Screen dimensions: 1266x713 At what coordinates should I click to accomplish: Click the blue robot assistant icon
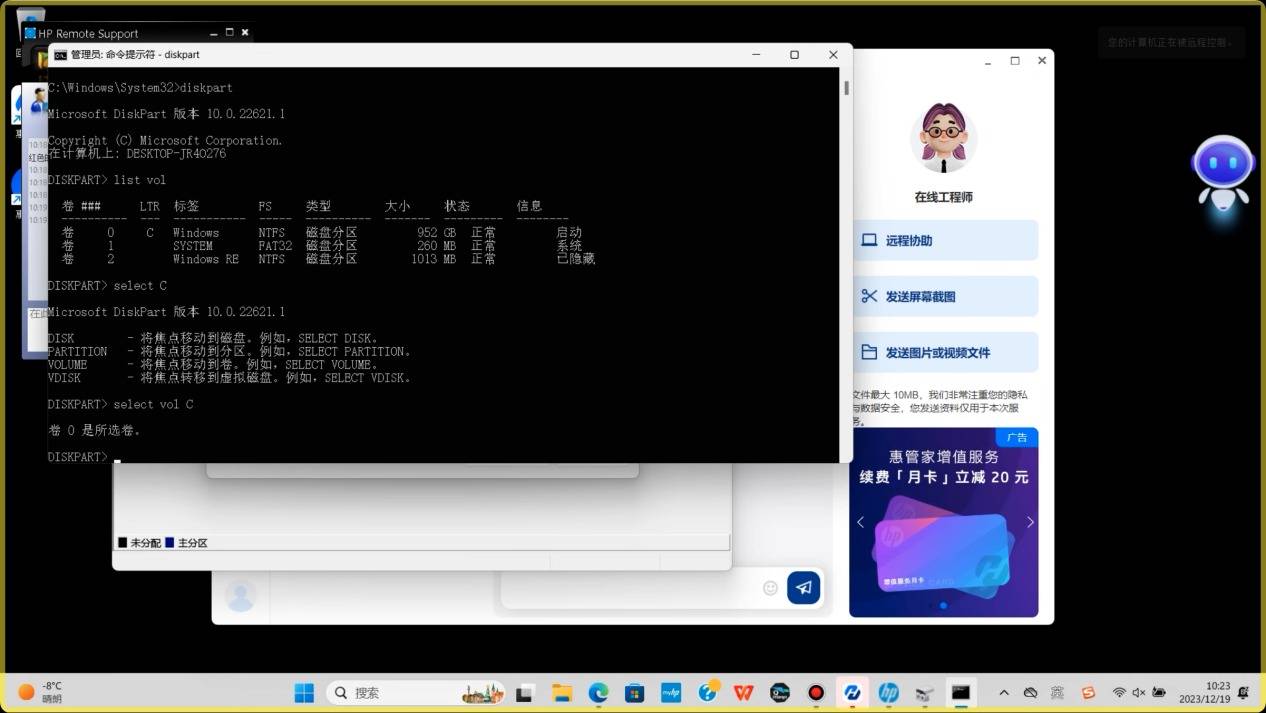tap(1222, 172)
